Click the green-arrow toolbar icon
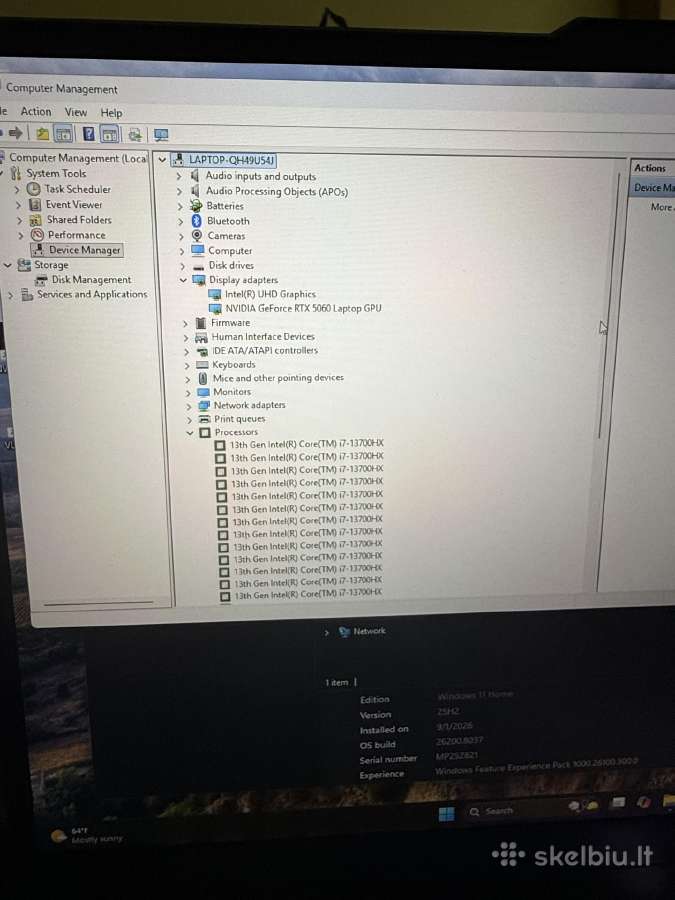The width and height of the screenshot is (675, 900). click(135, 135)
